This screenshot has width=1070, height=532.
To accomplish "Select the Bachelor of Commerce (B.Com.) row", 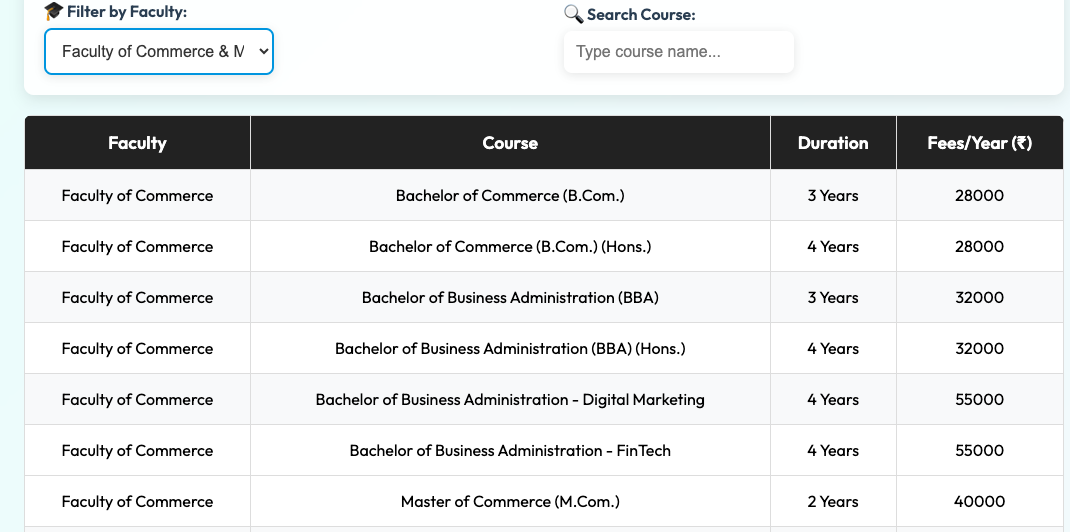I will pyautogui.click(x=544, y=195).
